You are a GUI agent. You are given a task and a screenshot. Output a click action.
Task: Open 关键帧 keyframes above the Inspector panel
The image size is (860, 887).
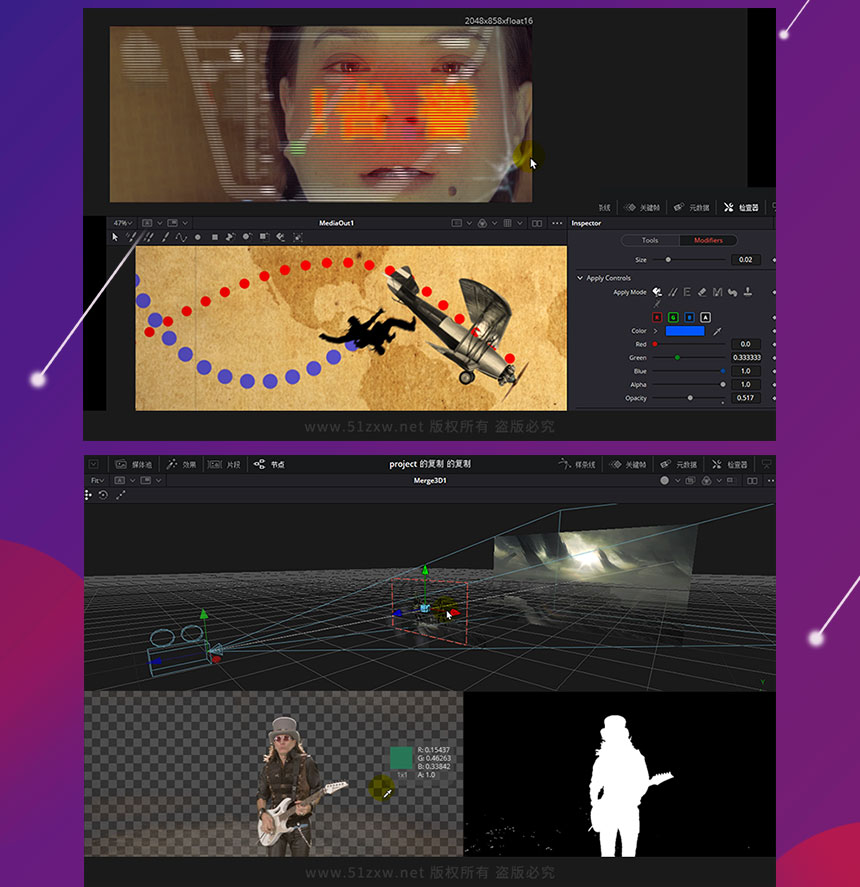tap(642, 208)
